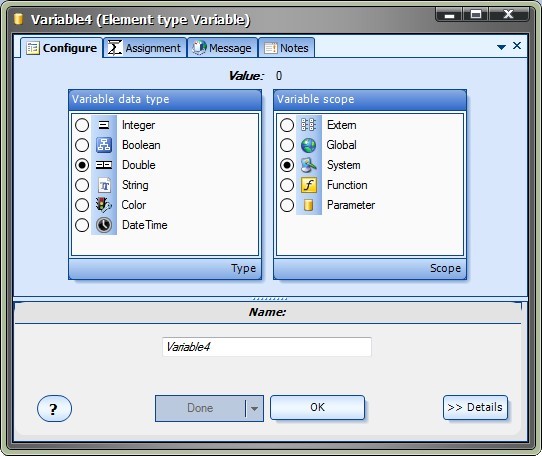Click the DateTime clock icon
This screenshot has width=542, height=456.
point(104,225)
